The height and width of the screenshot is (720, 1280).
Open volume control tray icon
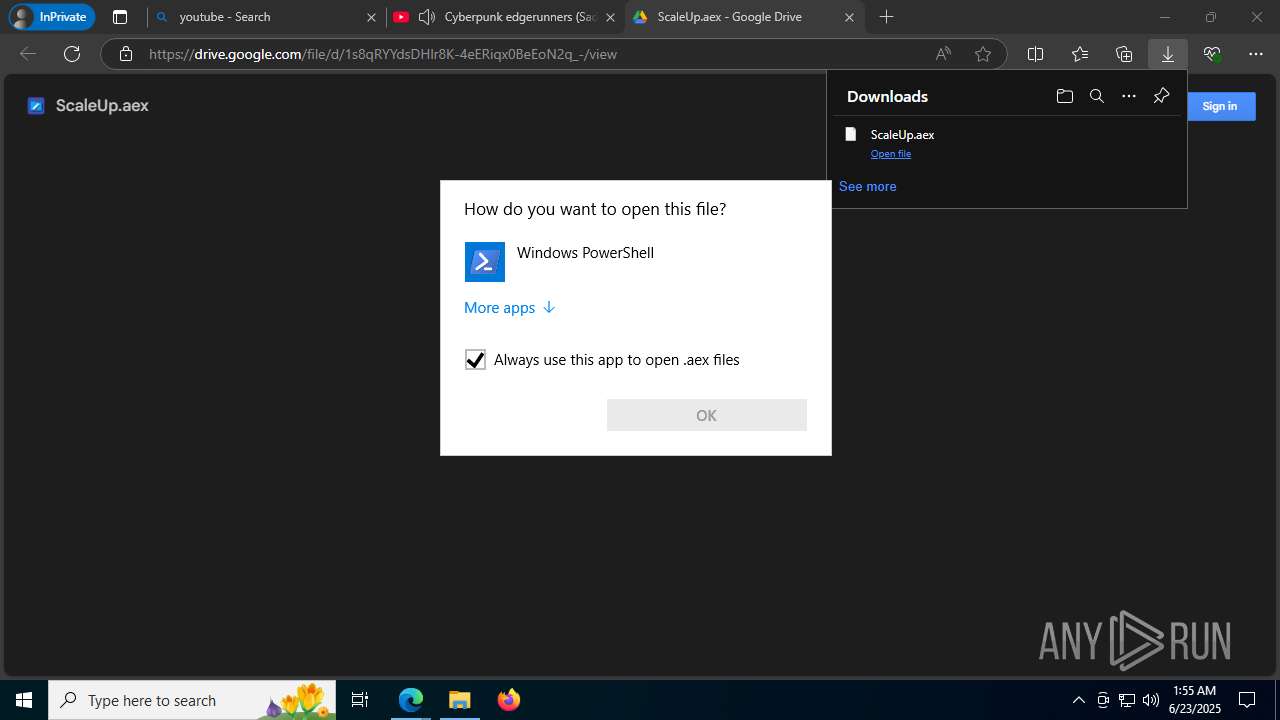pos(1151,700)
